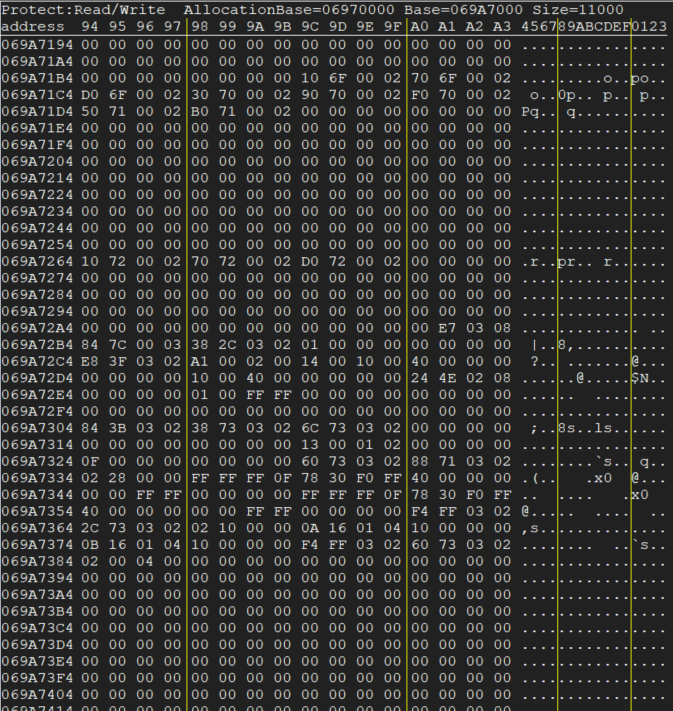Image resolution: width=673 pixels, height=711 pixels.
Task: Select the A0 column header
Action: tap(419, 26)
